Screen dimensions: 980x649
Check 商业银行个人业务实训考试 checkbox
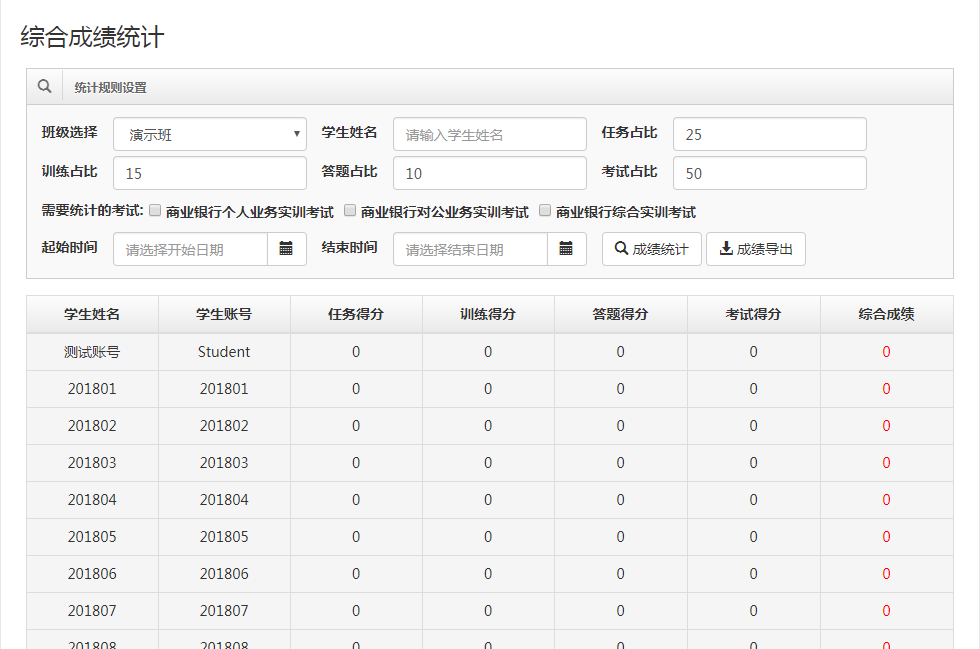pyautogui.click(x=155, y=211)
